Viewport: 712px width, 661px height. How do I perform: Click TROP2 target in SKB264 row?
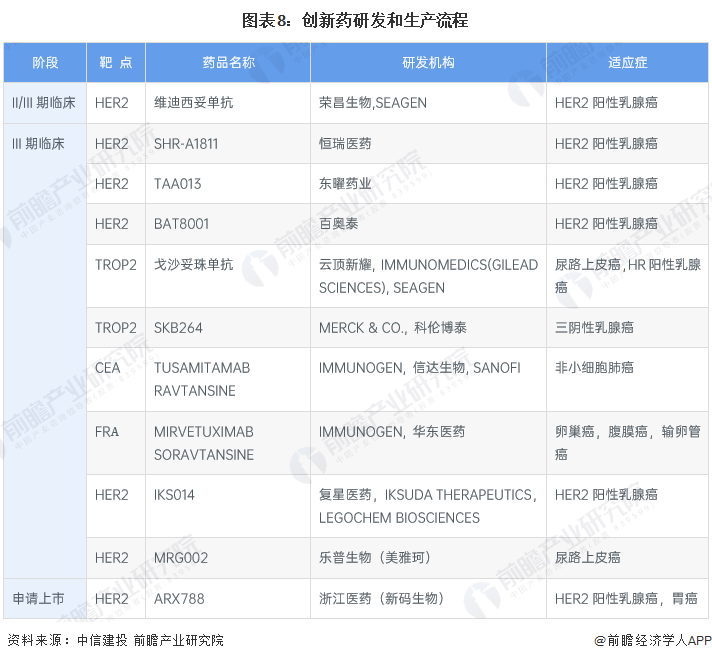click(x=116, y=328)
